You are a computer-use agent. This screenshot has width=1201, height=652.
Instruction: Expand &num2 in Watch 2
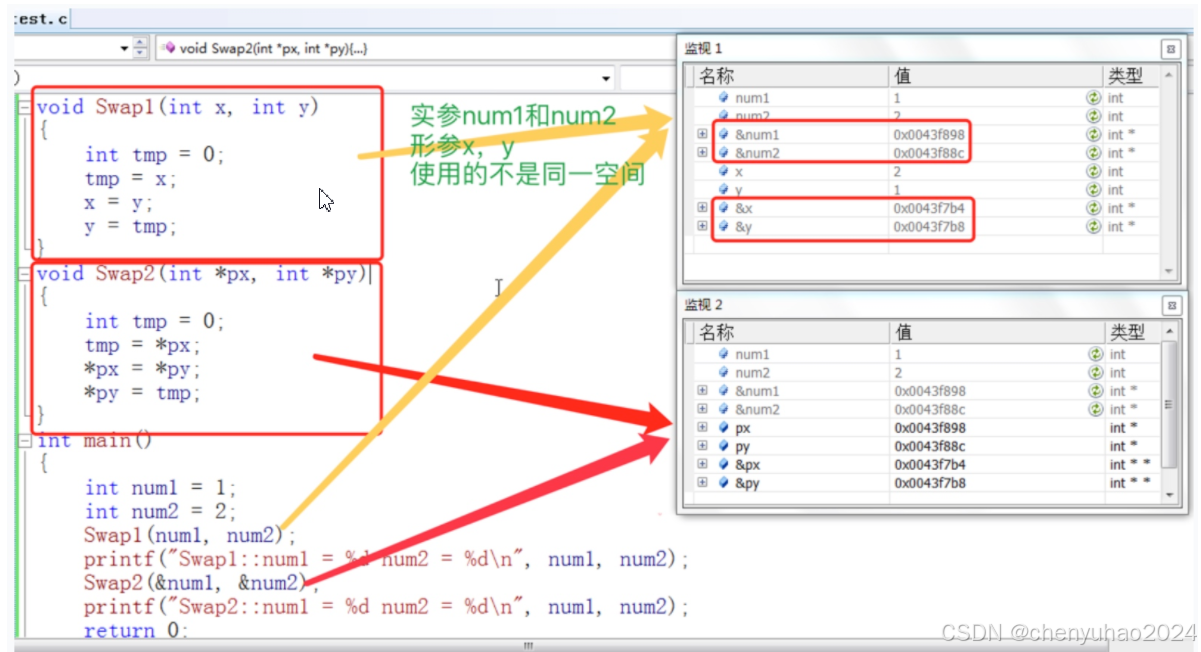click(703, 409)
